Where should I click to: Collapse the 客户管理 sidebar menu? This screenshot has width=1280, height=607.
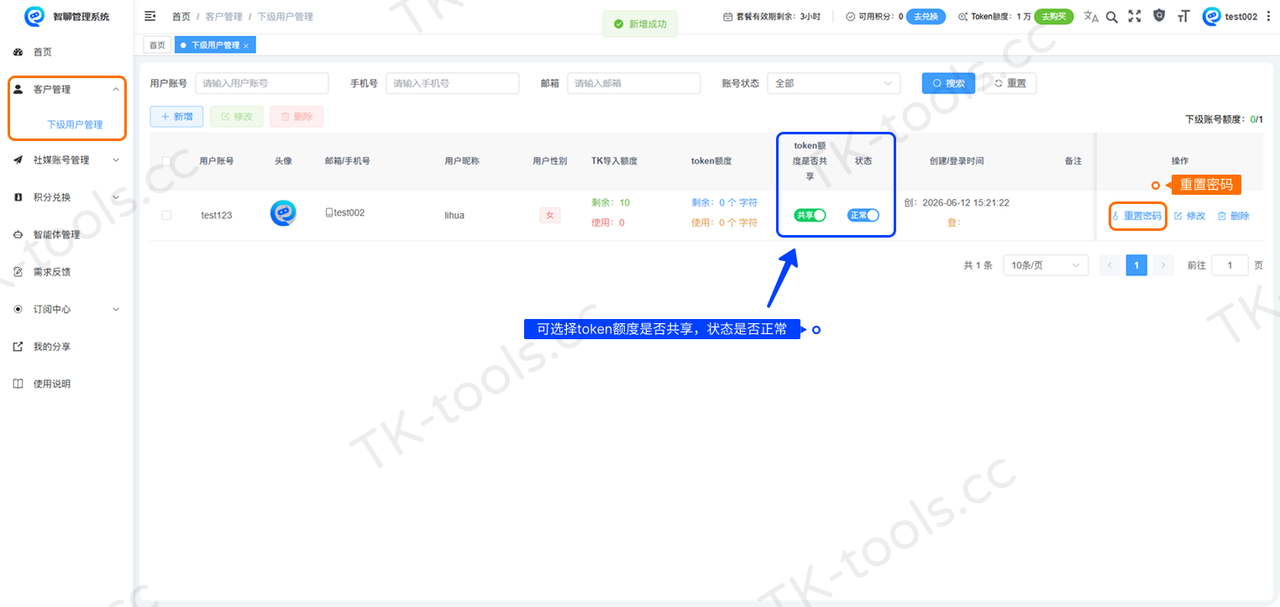click(66, 89)
